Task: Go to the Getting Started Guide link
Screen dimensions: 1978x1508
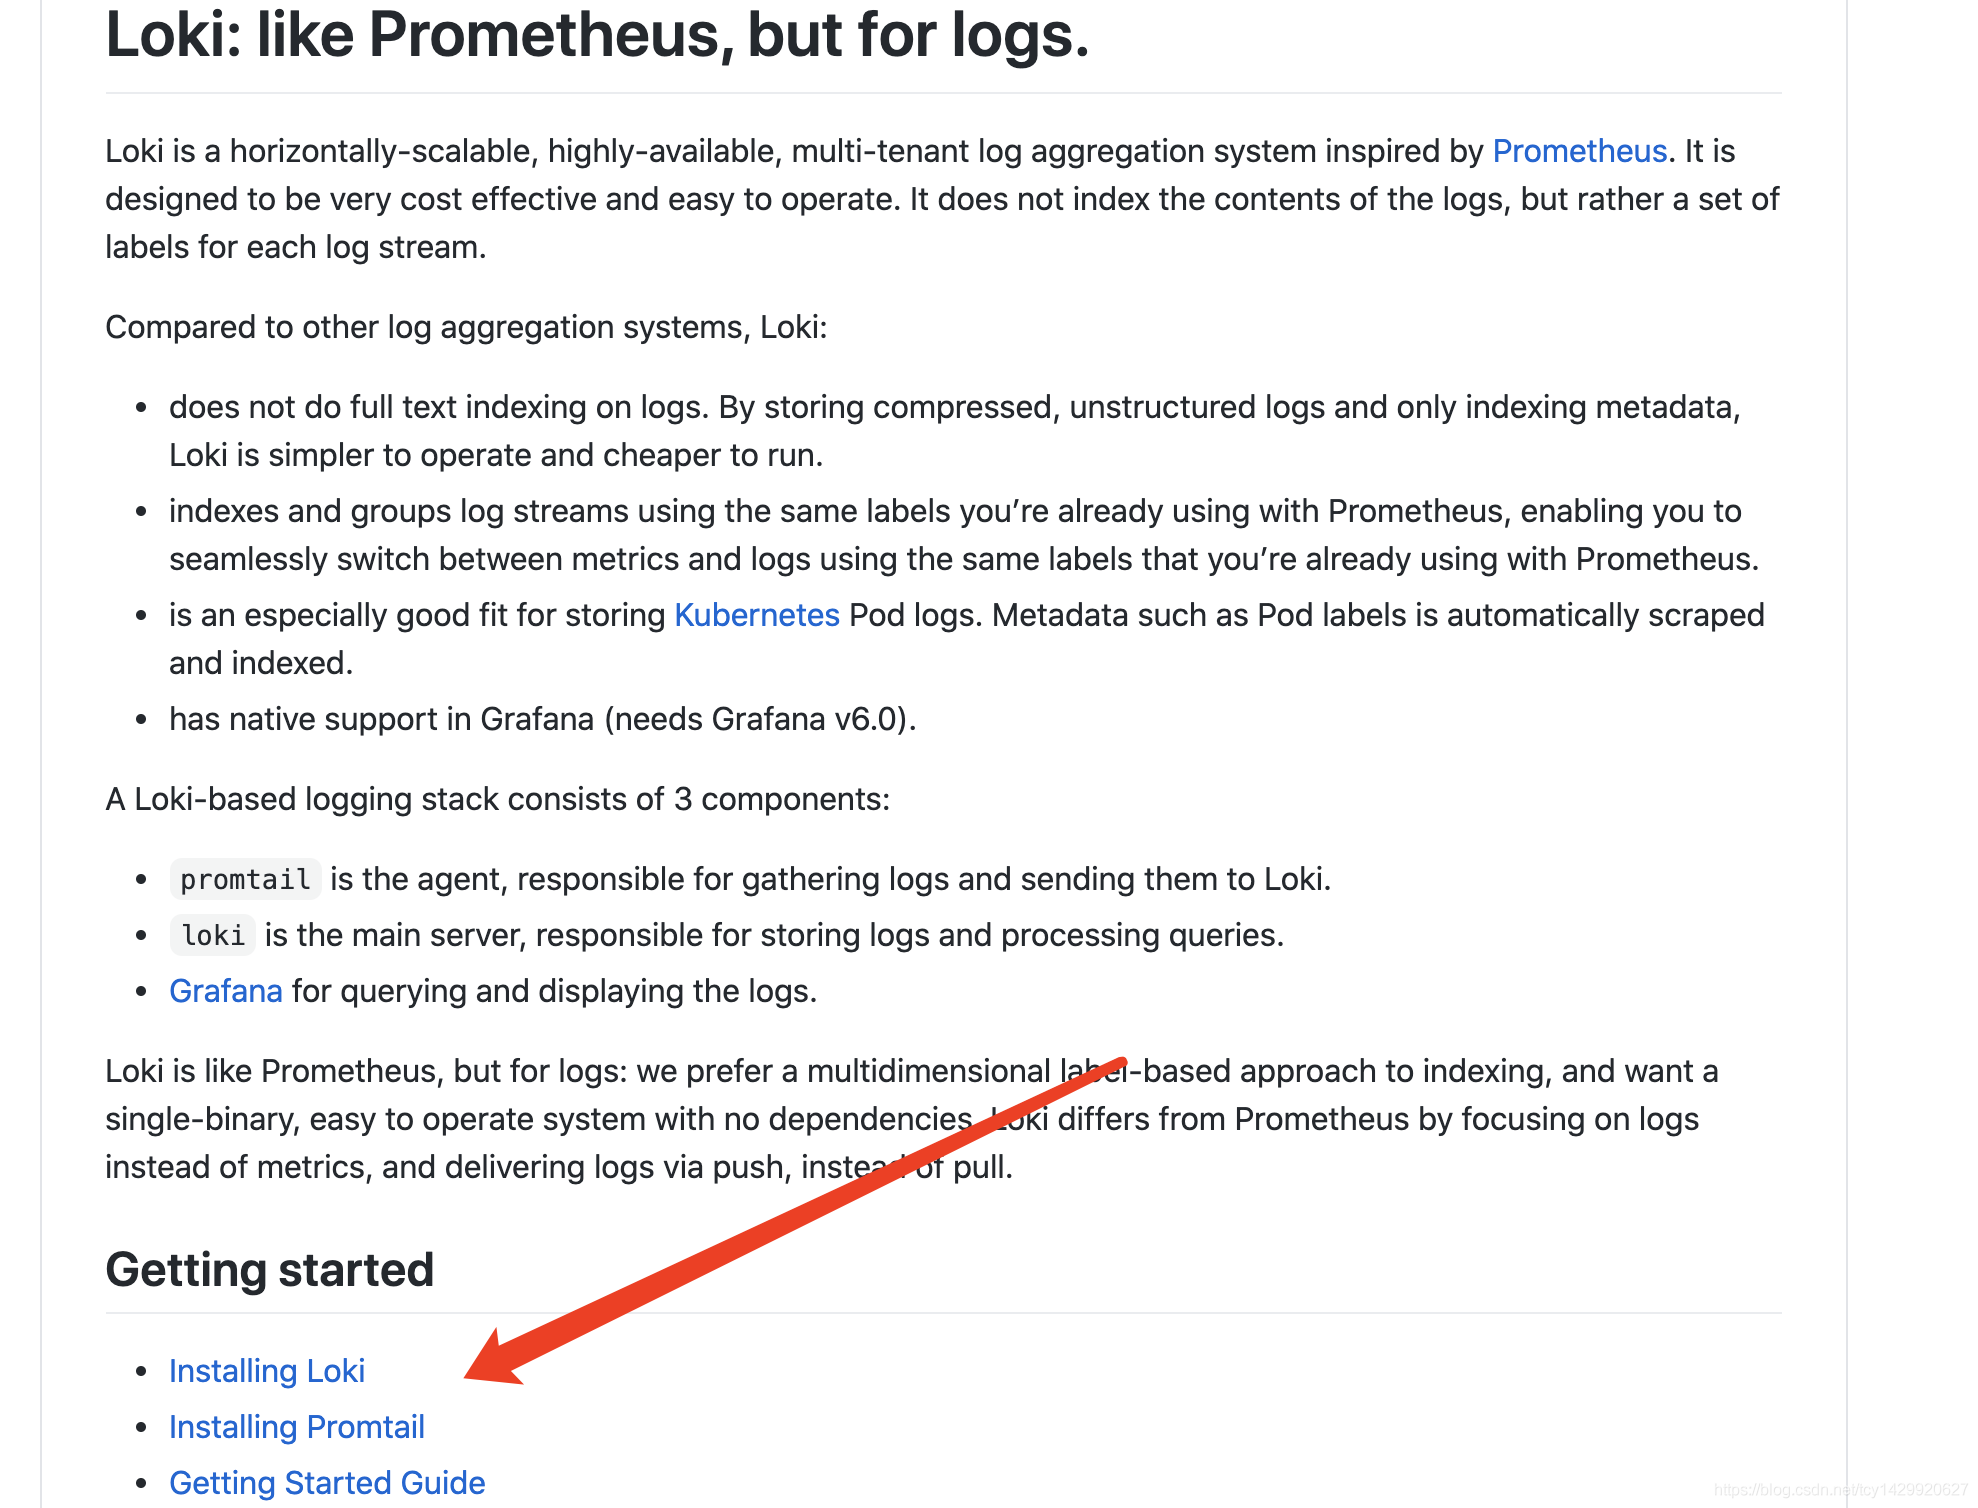Action: [326, 1483]
